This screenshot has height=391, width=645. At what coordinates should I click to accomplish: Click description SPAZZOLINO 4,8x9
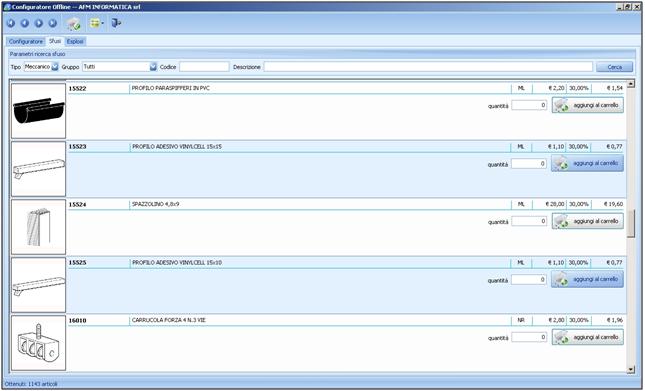[x=155, y=204]
